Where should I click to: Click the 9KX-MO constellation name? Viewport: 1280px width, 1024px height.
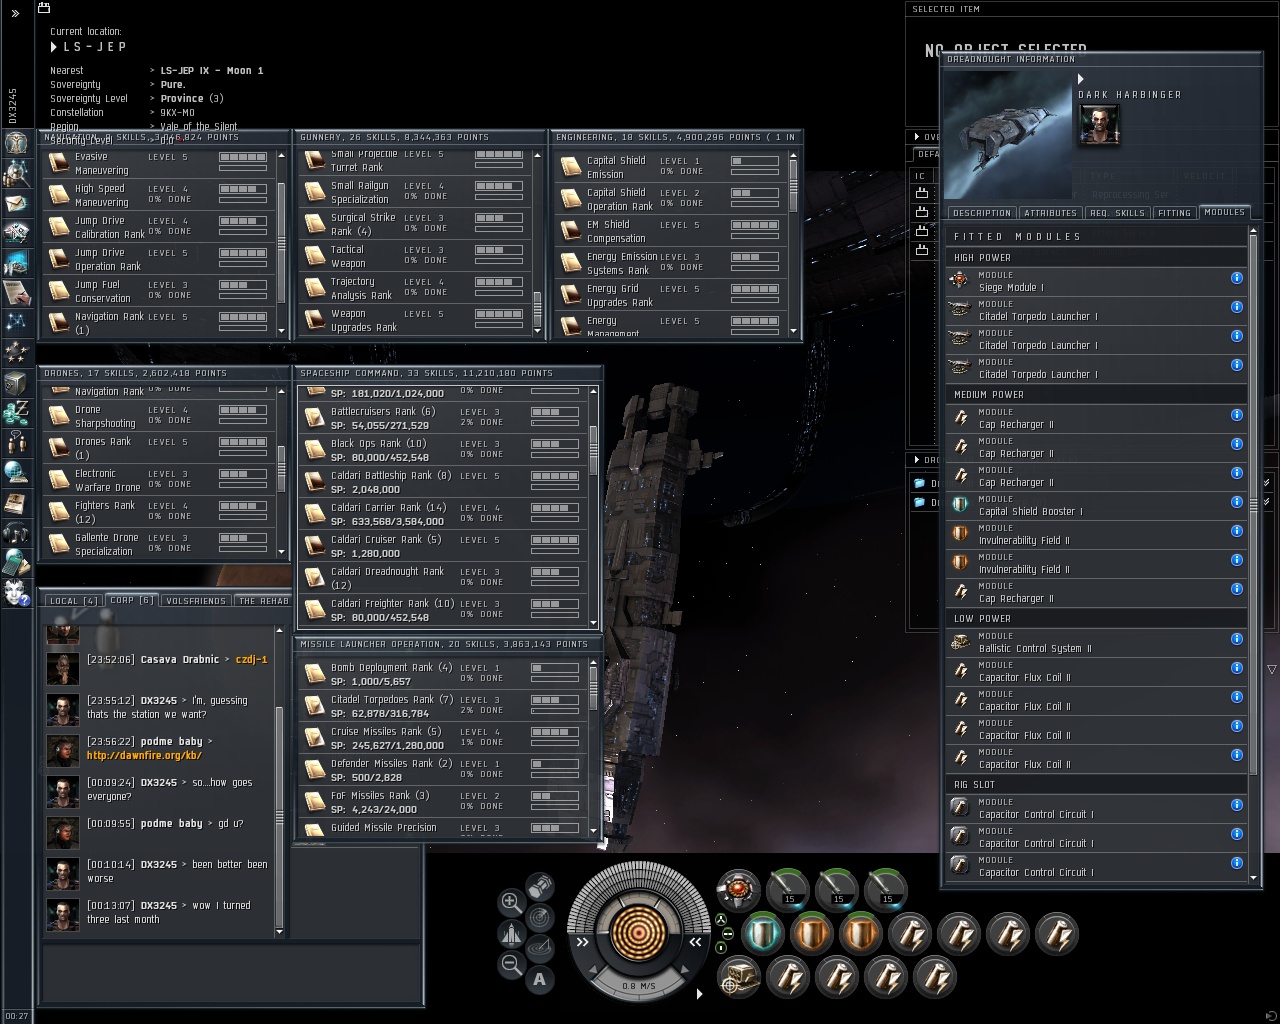click(x=178, y=113)
